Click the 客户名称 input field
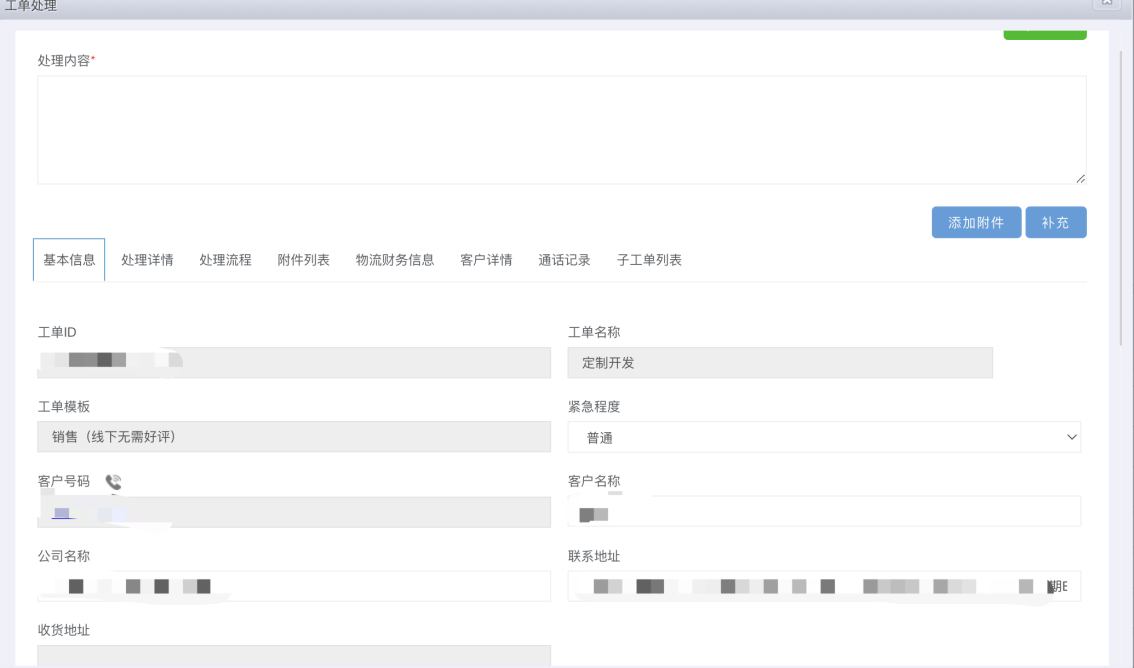This screenshot has height=668, width=1134. coord(824,512)
